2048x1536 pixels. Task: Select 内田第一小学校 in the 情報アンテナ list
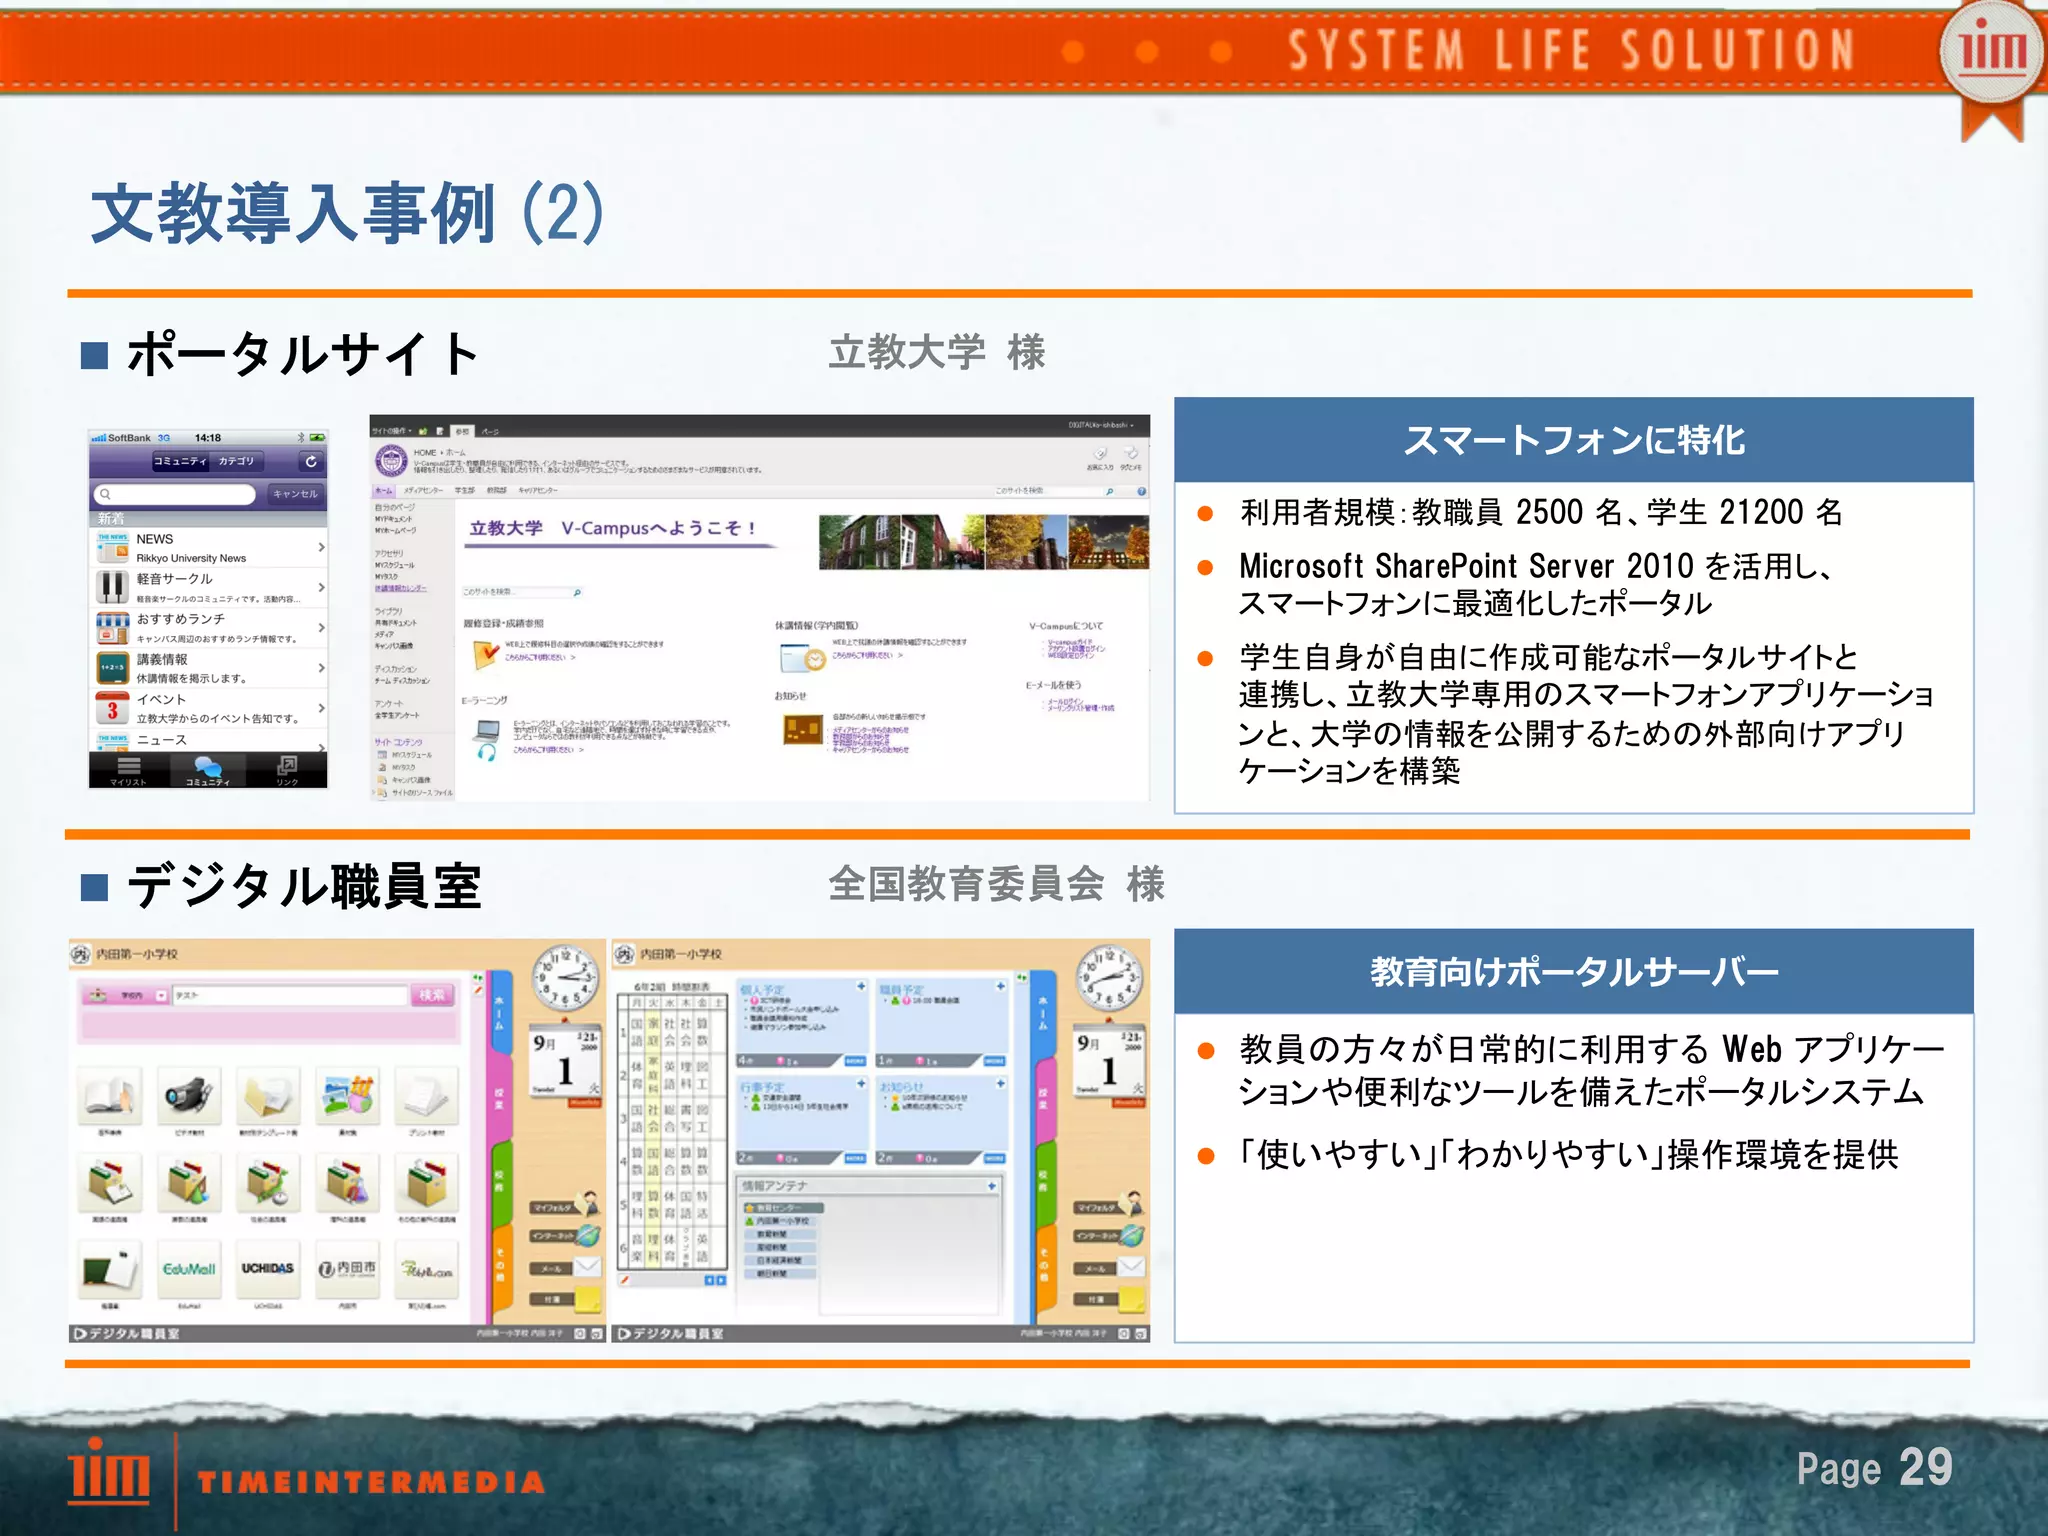781,1222
